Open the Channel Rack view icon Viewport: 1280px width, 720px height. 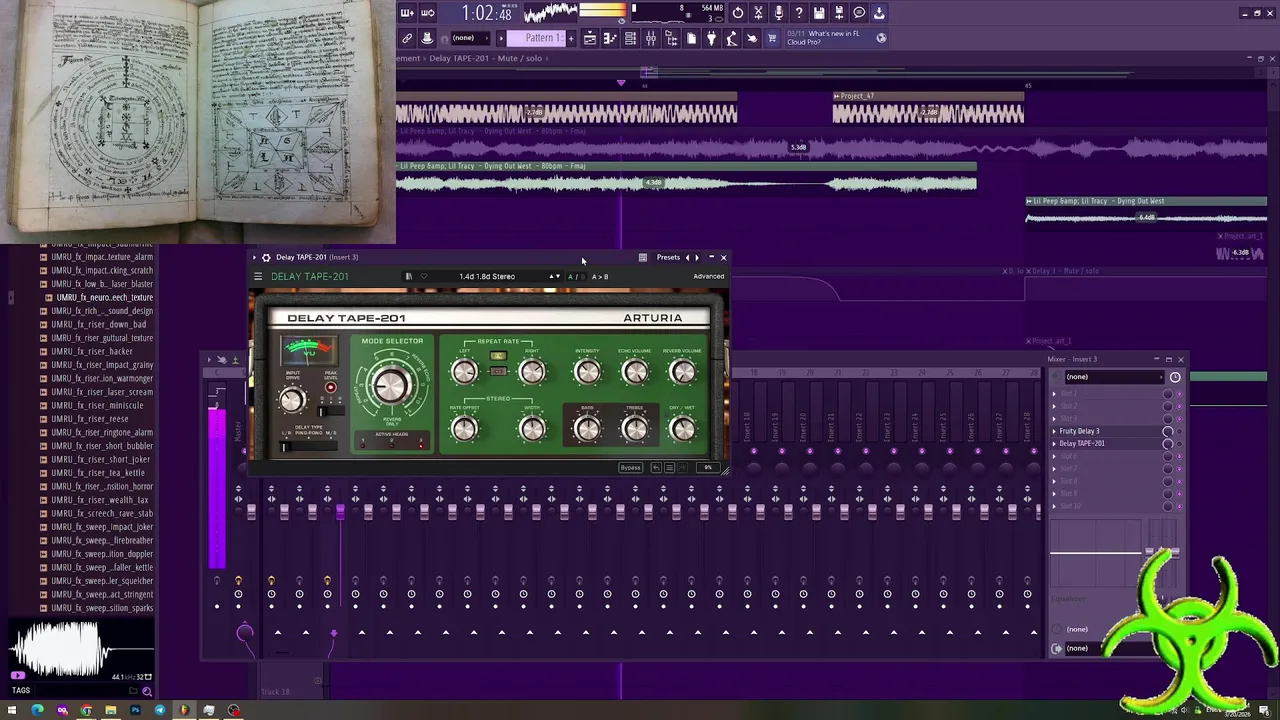point(630,38)
